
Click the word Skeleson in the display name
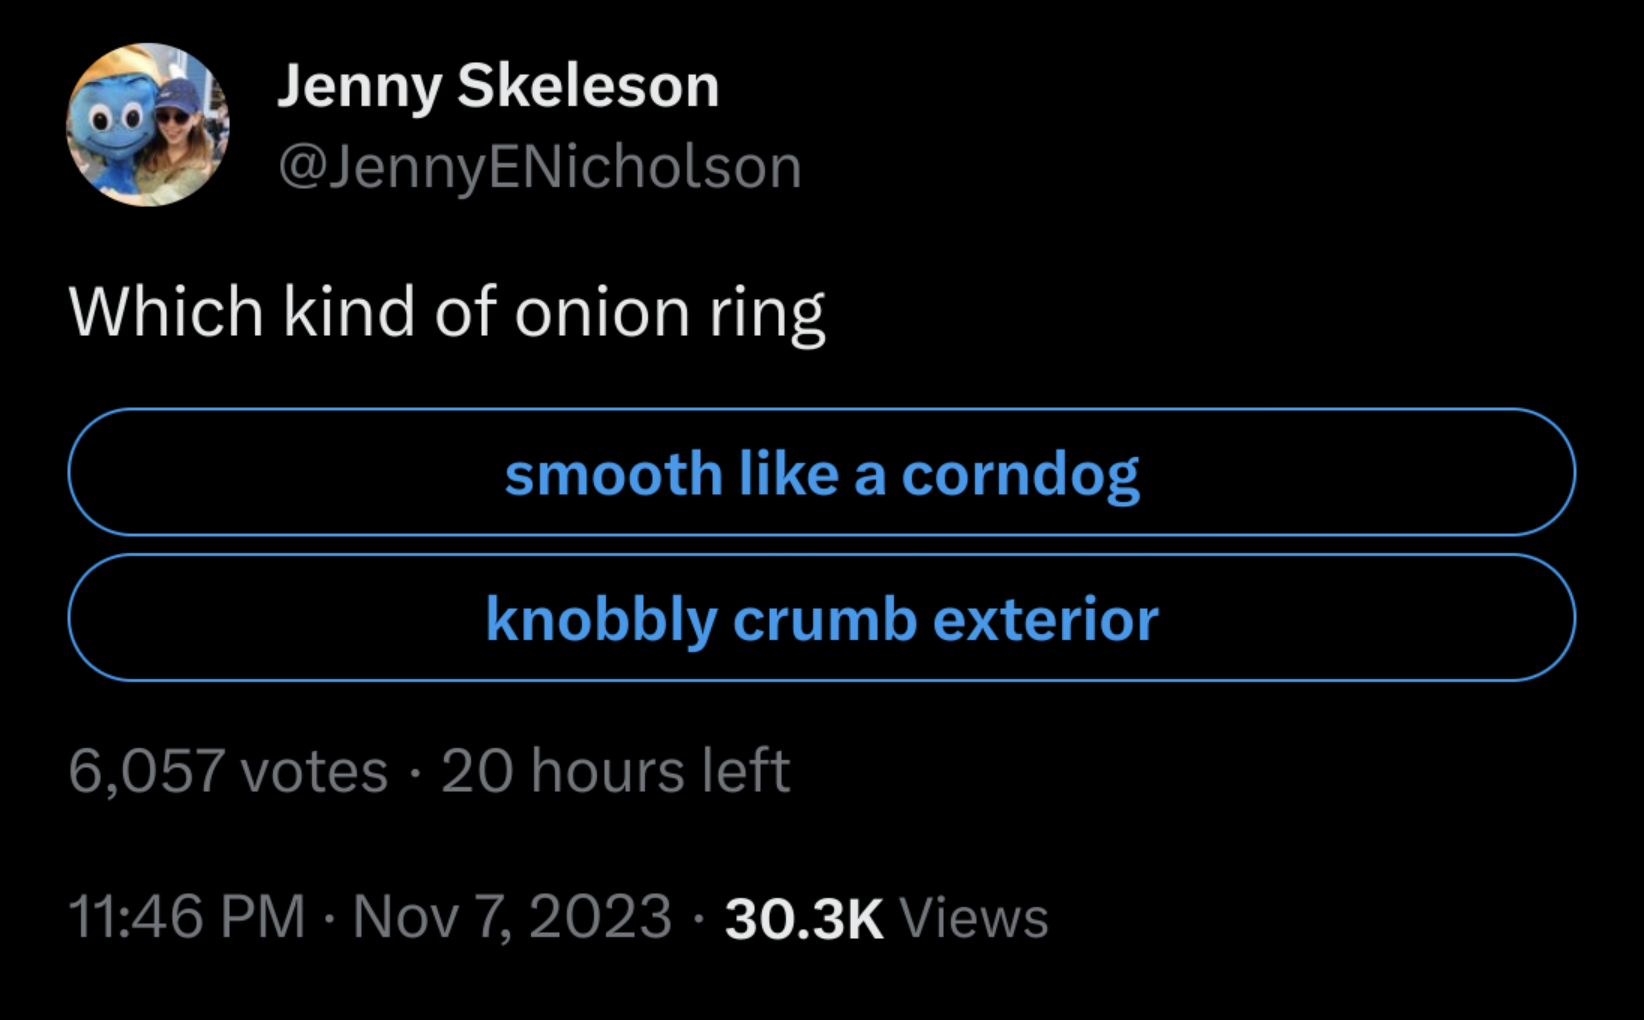tap(588, 86)
